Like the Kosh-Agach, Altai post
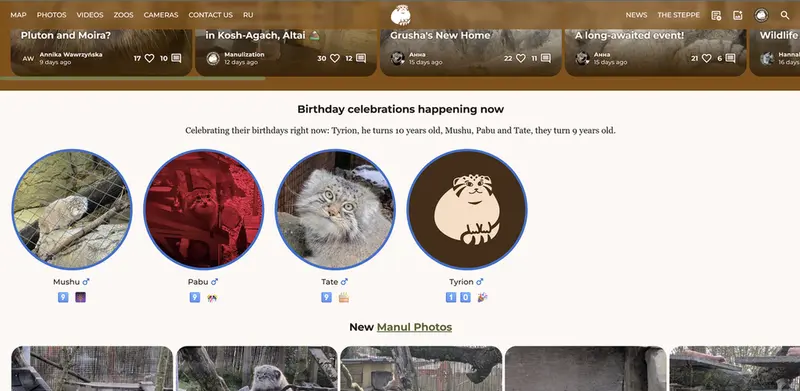Image resolution: width=800 pixels, height=391 pixels. click(334, 58)
